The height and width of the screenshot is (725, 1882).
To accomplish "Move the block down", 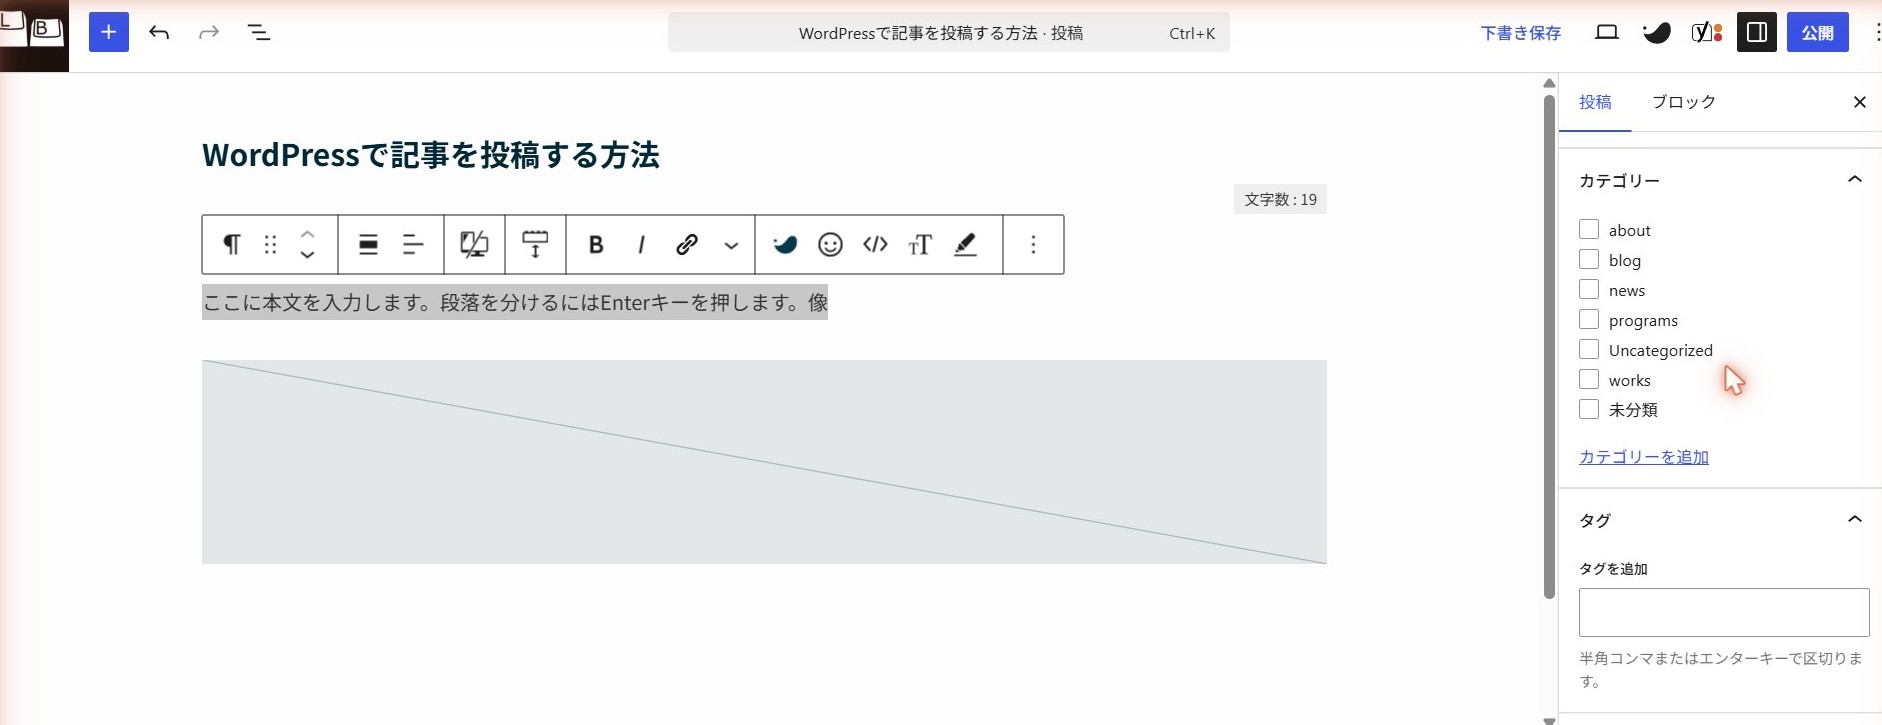I will point(308,255).
